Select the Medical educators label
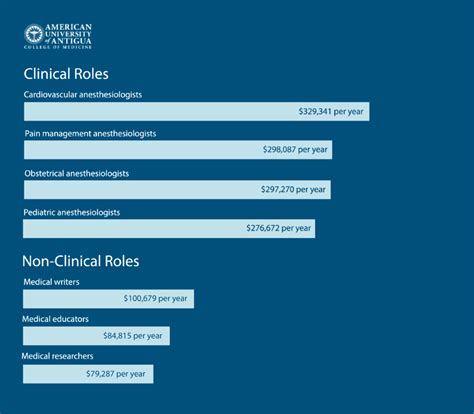474x414 pixels. [55, 319]
